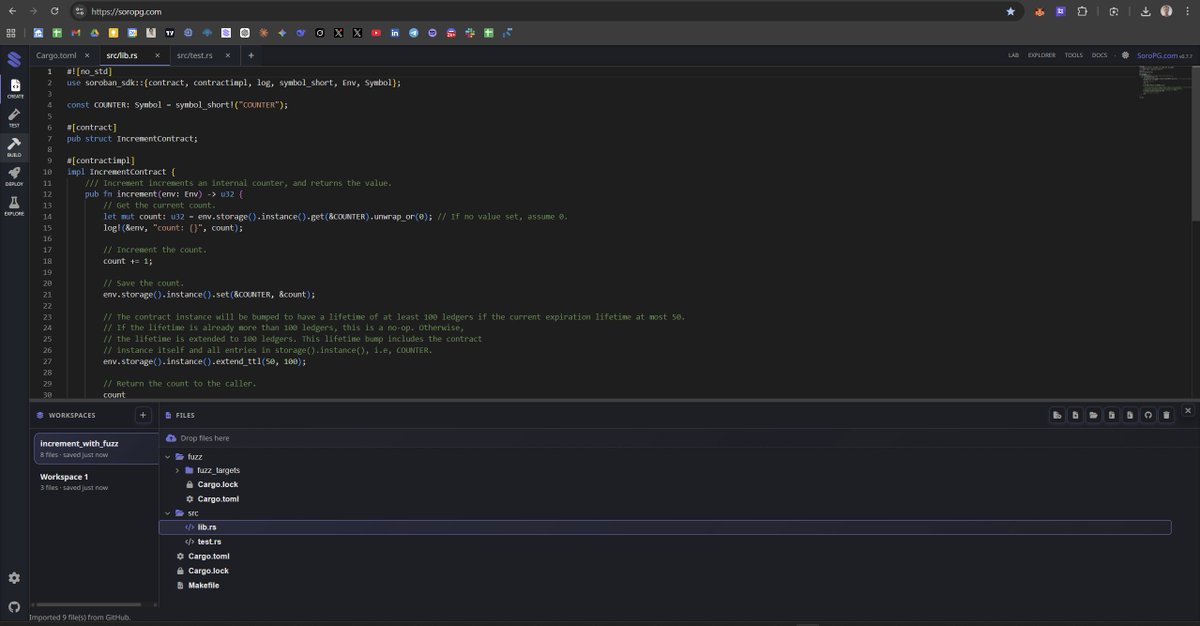The image size is (1200, 626).
Task: Switch to the src/test.rs editor tab
Action: point(195,55)
